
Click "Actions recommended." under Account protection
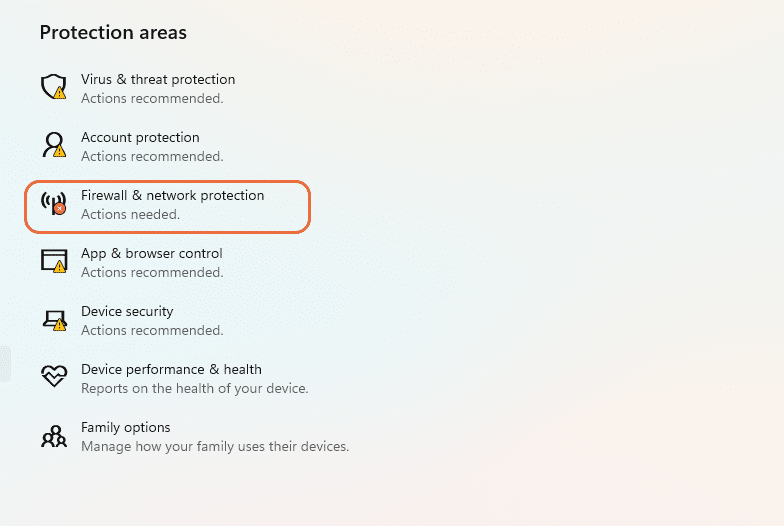(152, 157)
